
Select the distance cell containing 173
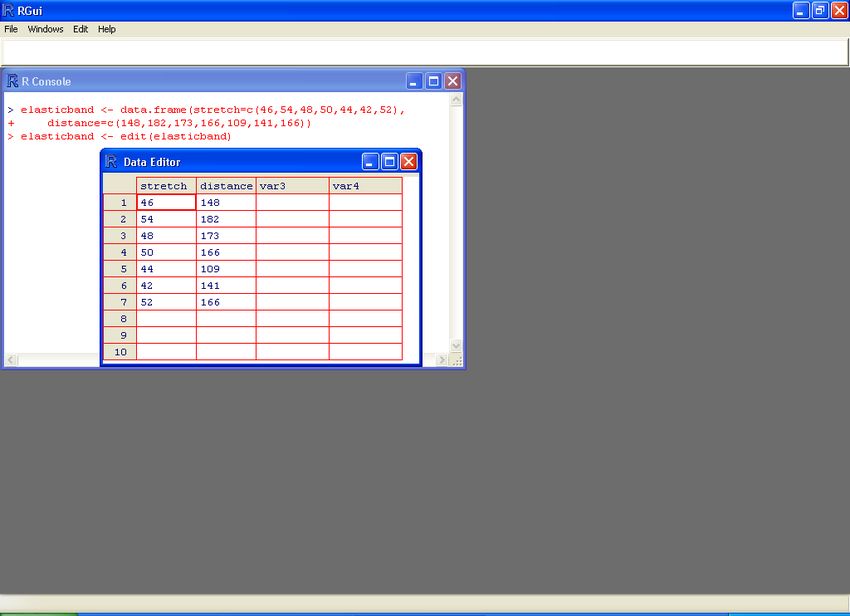(x=226, y=236)
